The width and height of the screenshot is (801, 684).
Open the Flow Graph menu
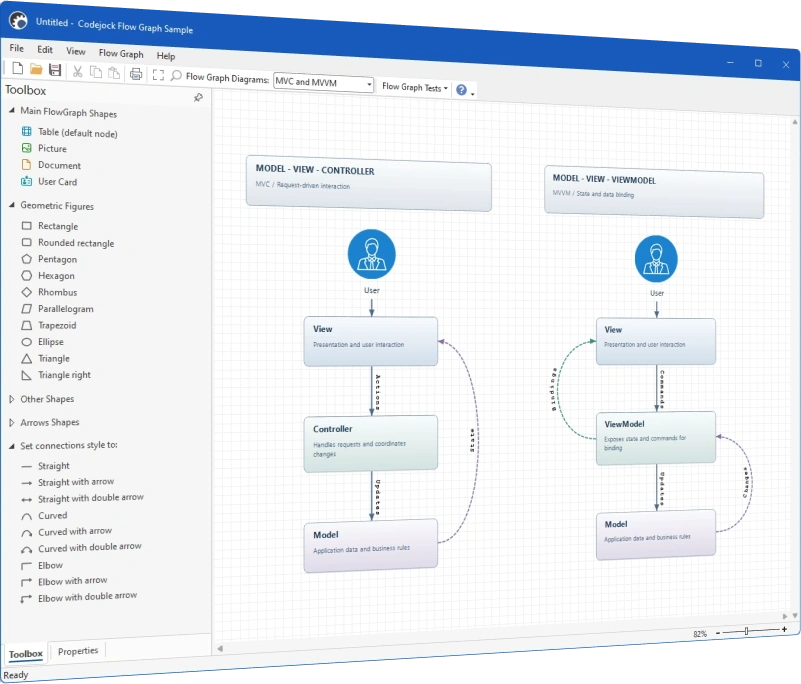[121, 53]
